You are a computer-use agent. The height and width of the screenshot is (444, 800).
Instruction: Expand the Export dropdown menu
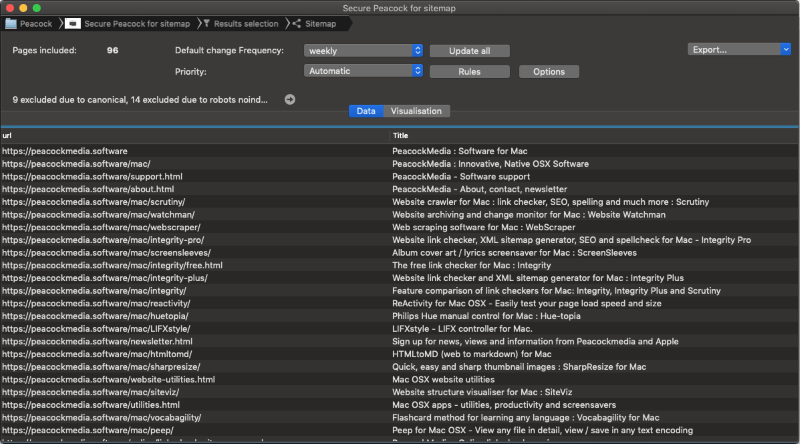click(x=739, y=49)
